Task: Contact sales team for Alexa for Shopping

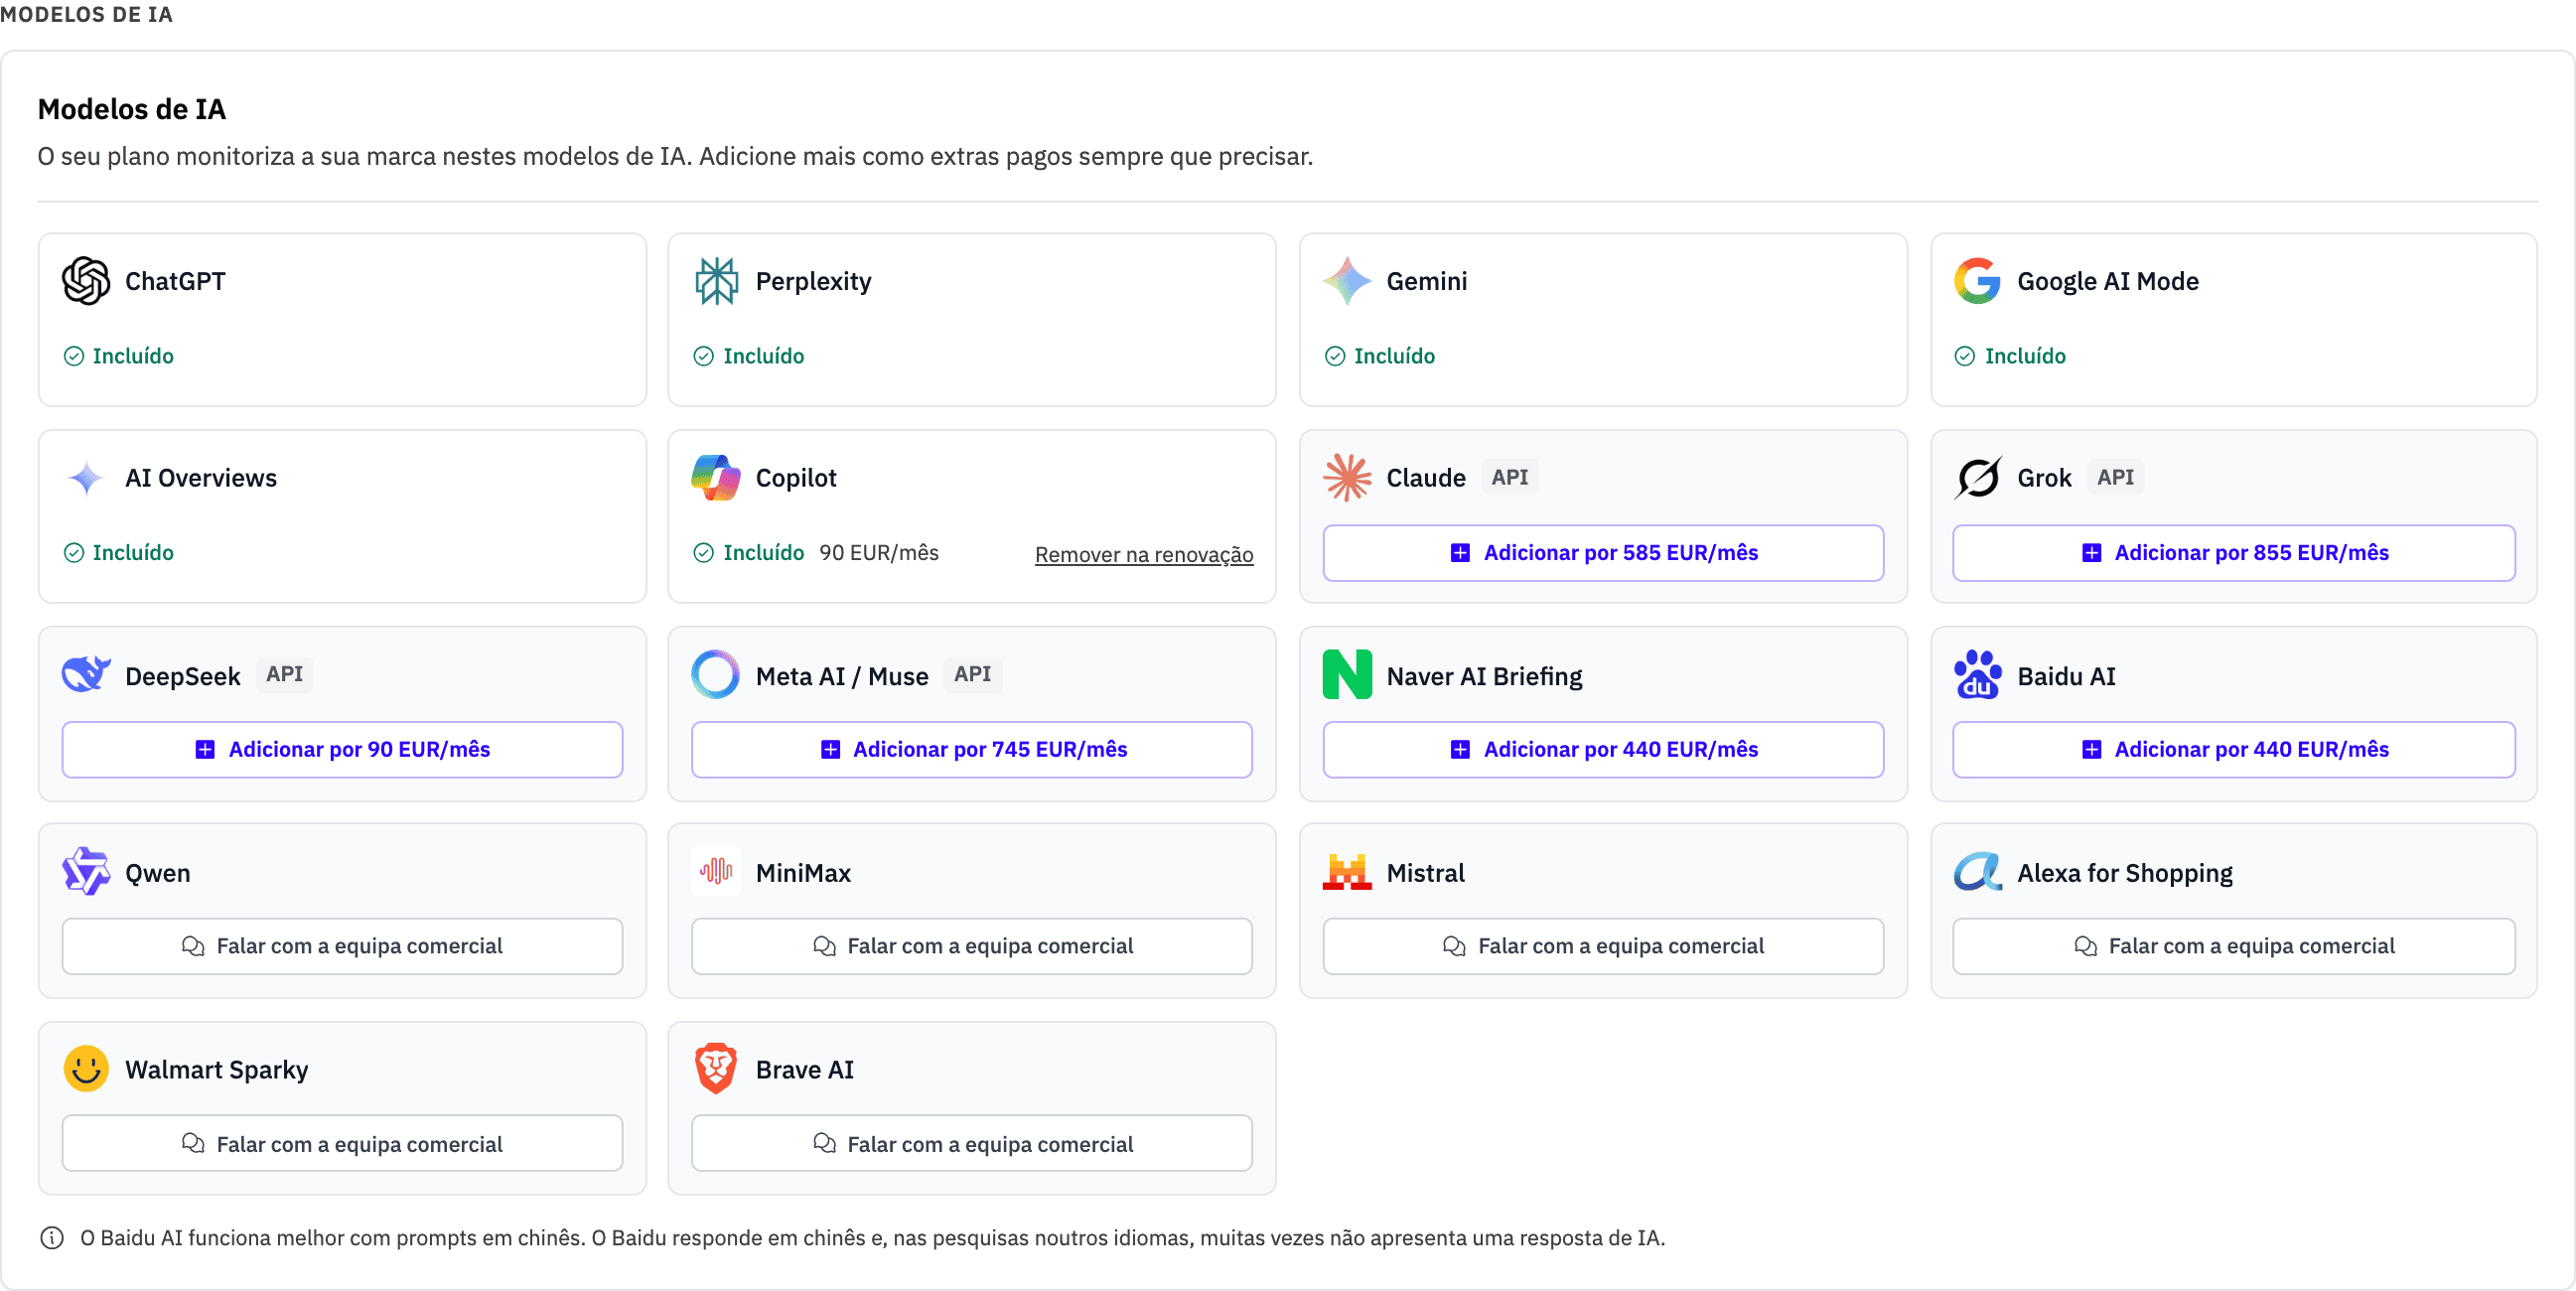Action: pos(2234,947)
